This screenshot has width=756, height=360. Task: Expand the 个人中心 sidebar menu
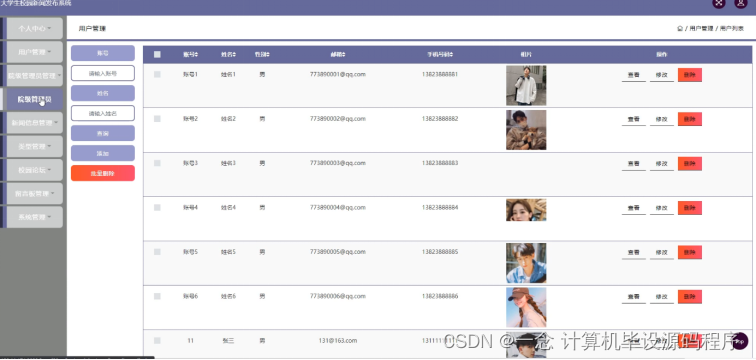click(35, 28)
